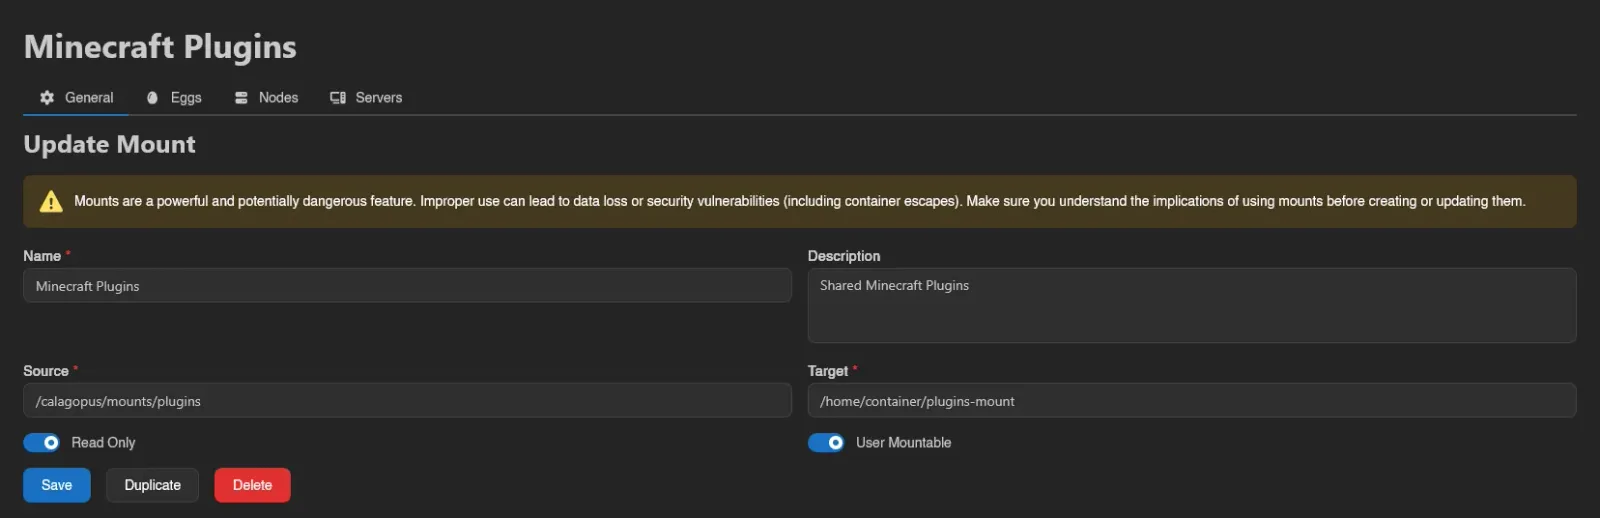1600x518 pixels.
Task: Open the Nodes tab
Action: click(266, 98)
